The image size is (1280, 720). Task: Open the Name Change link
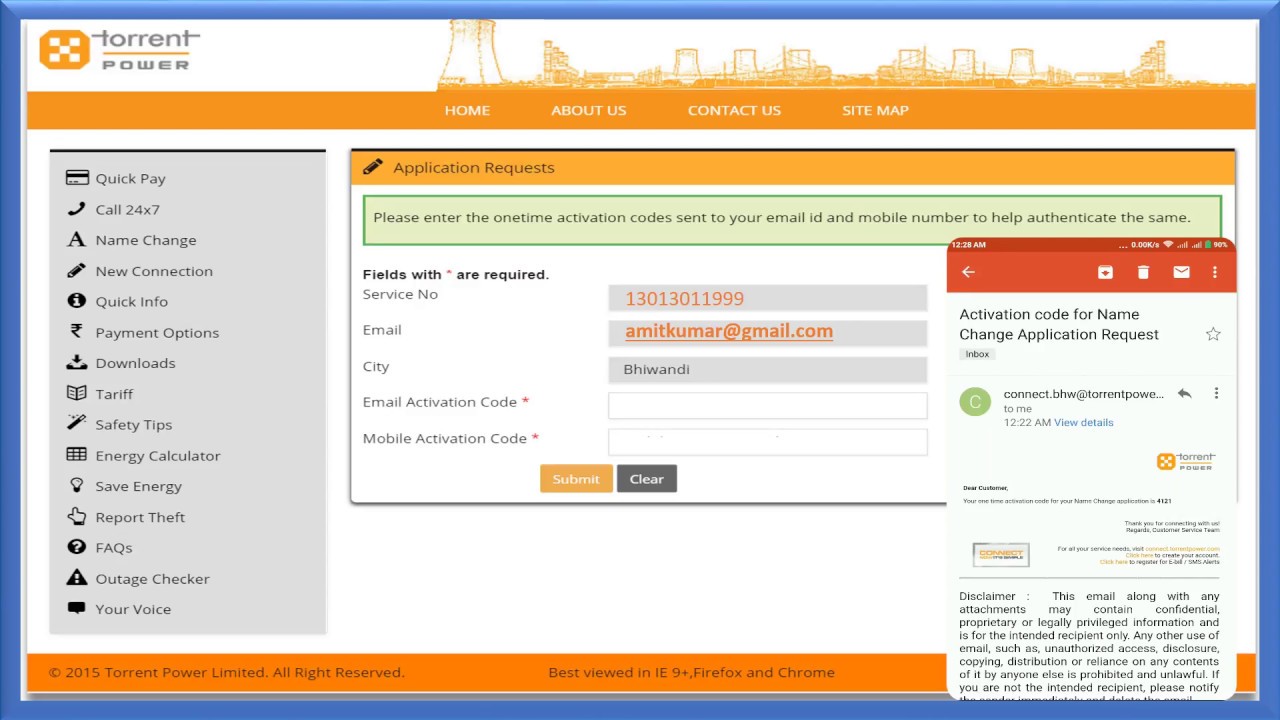[x=146, y=240]
